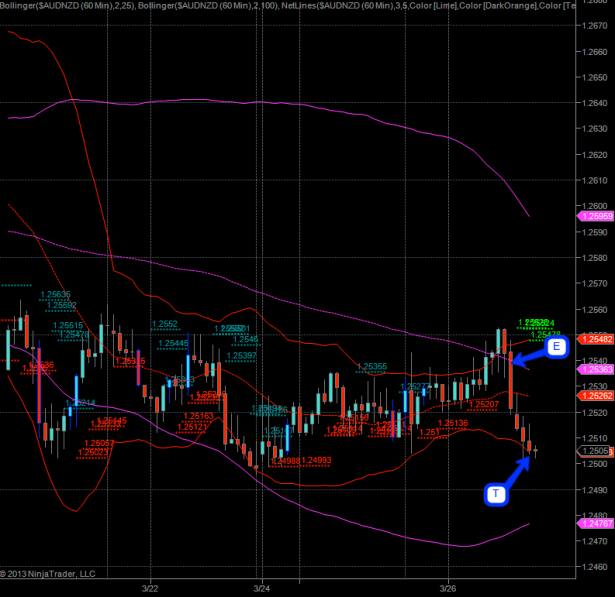Click the red 1.25262 axis price tag
Screen dimensions: 615x597
click(596, 395)
